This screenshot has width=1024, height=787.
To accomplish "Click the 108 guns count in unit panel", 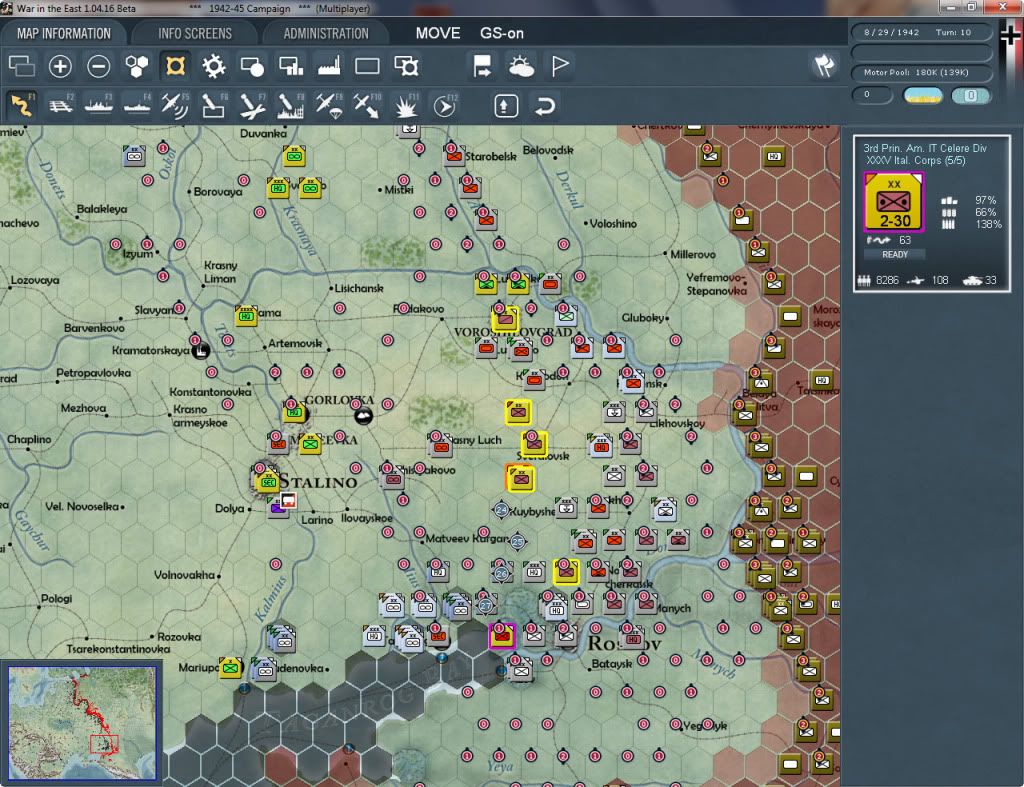I will (940, 280).
